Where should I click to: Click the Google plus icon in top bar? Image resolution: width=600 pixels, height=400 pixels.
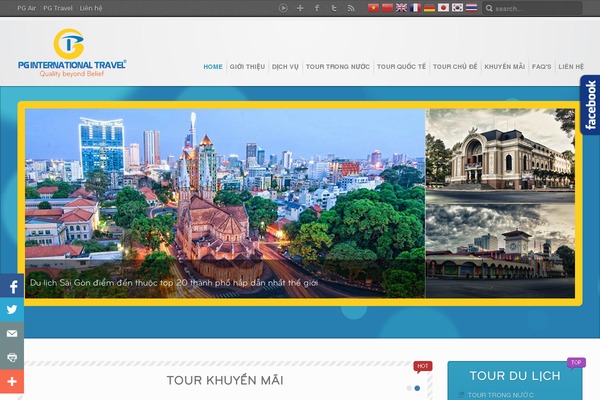(300, 8)
